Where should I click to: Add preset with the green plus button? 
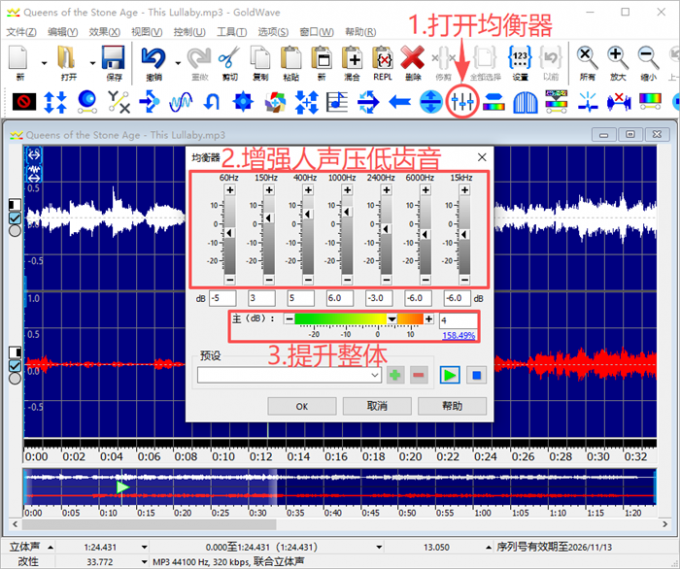tap(395, 375)
